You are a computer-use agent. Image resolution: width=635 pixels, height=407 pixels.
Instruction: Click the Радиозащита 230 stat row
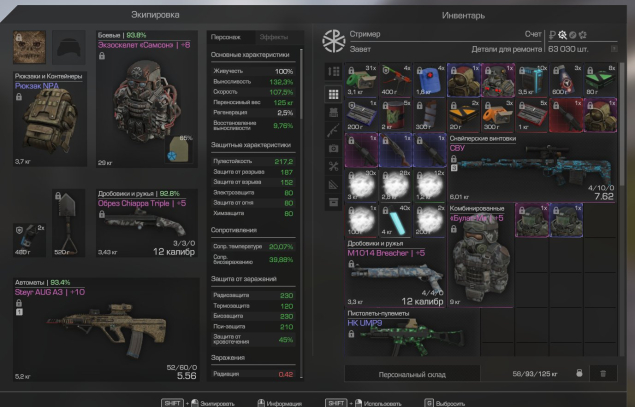tap(253, 295)
